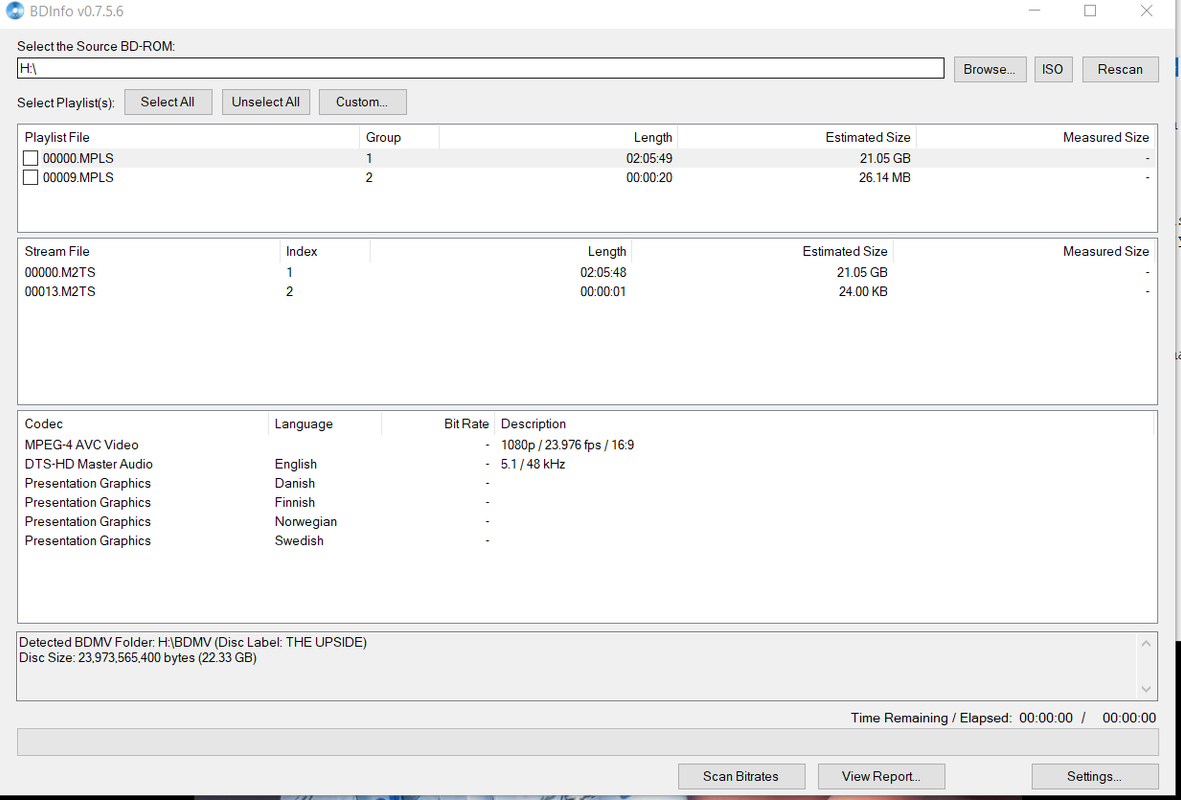Click the log scrollbar up arrow
This screenshot has width=1181, height=800.
pyautogui.click(x=1146, y=643)
